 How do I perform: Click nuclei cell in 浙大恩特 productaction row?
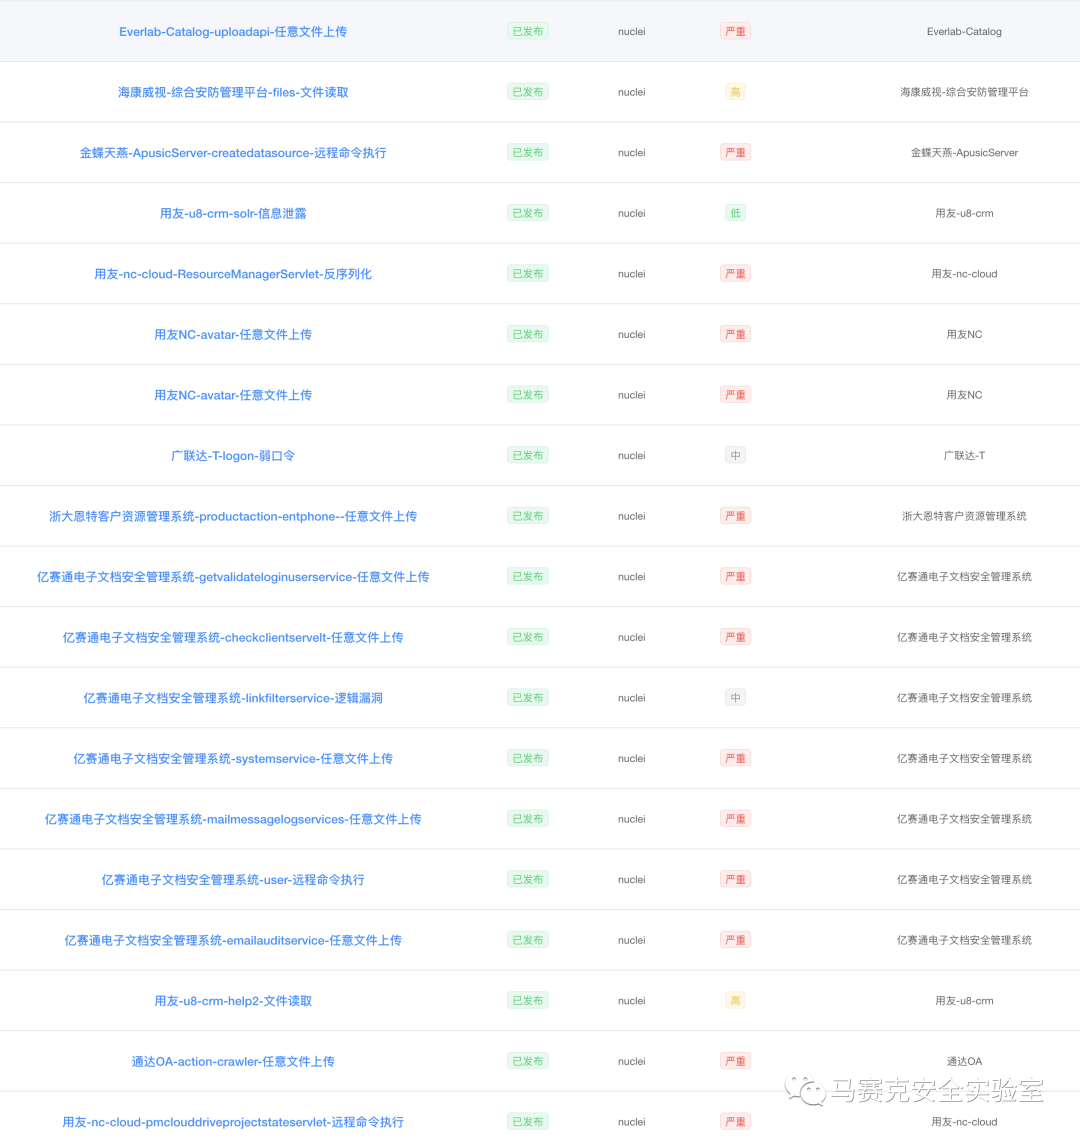point(631,517)
